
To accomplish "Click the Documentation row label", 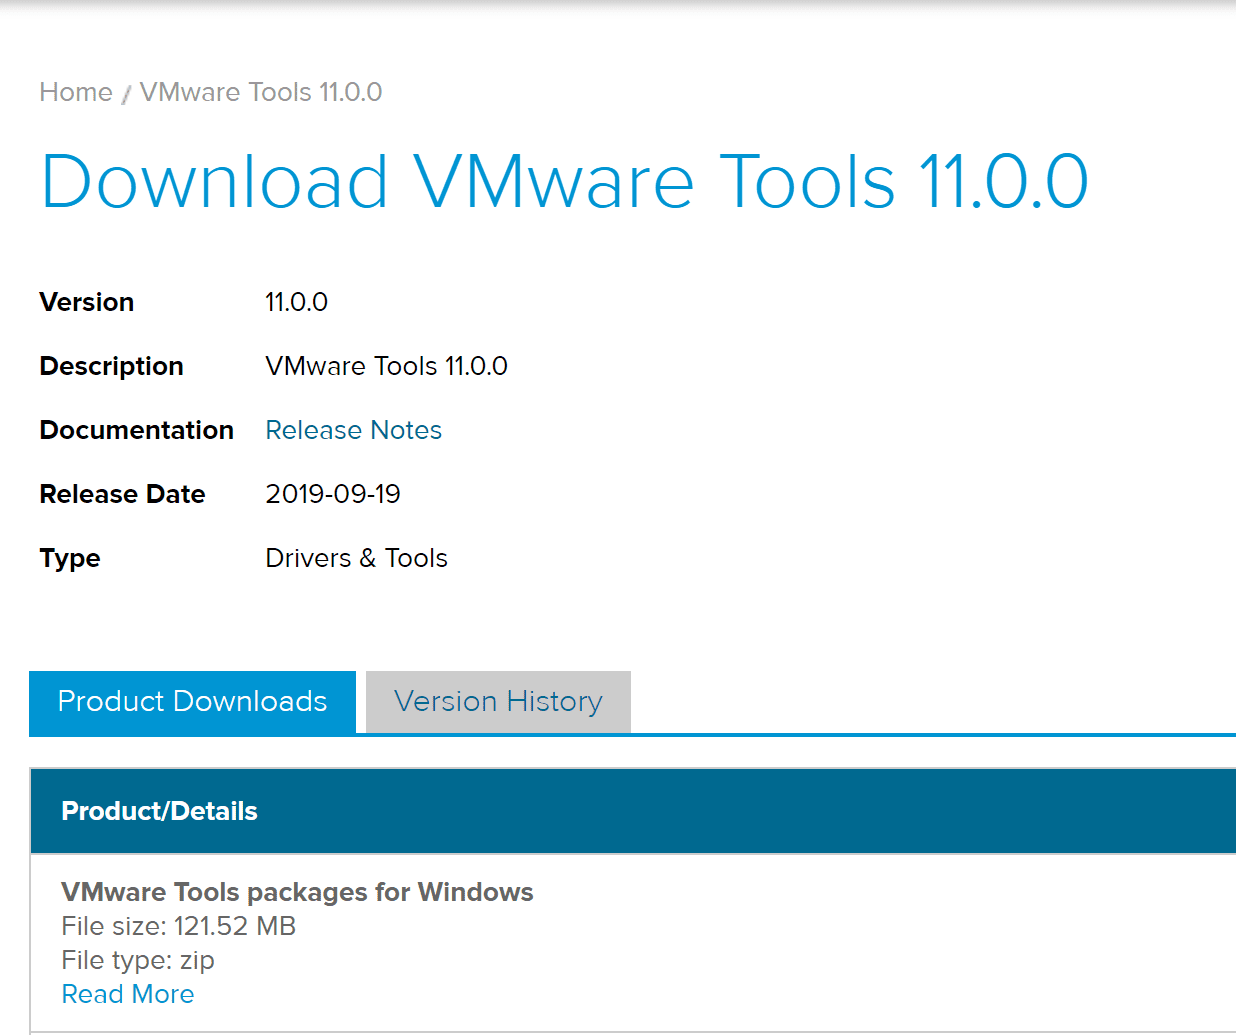I will 136,430.
